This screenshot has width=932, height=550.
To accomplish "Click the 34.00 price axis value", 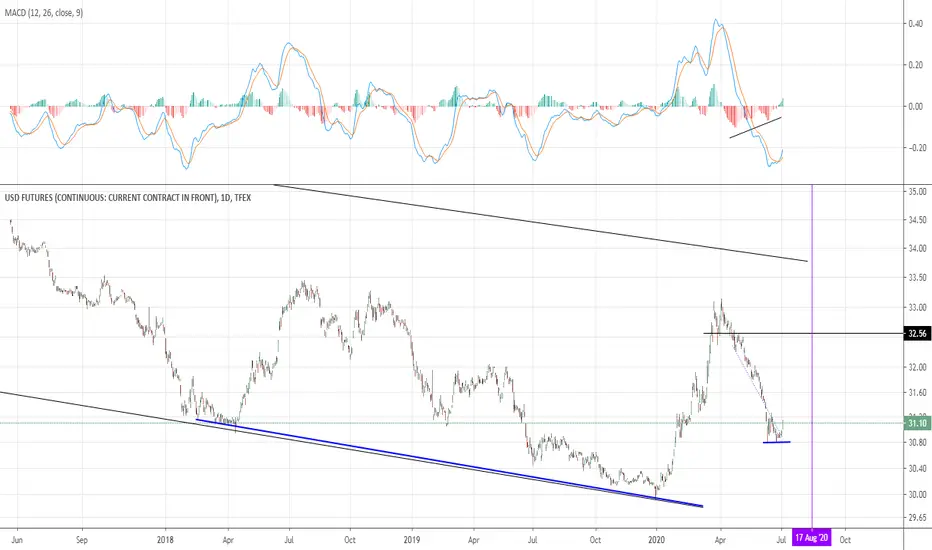I will 917,249.
